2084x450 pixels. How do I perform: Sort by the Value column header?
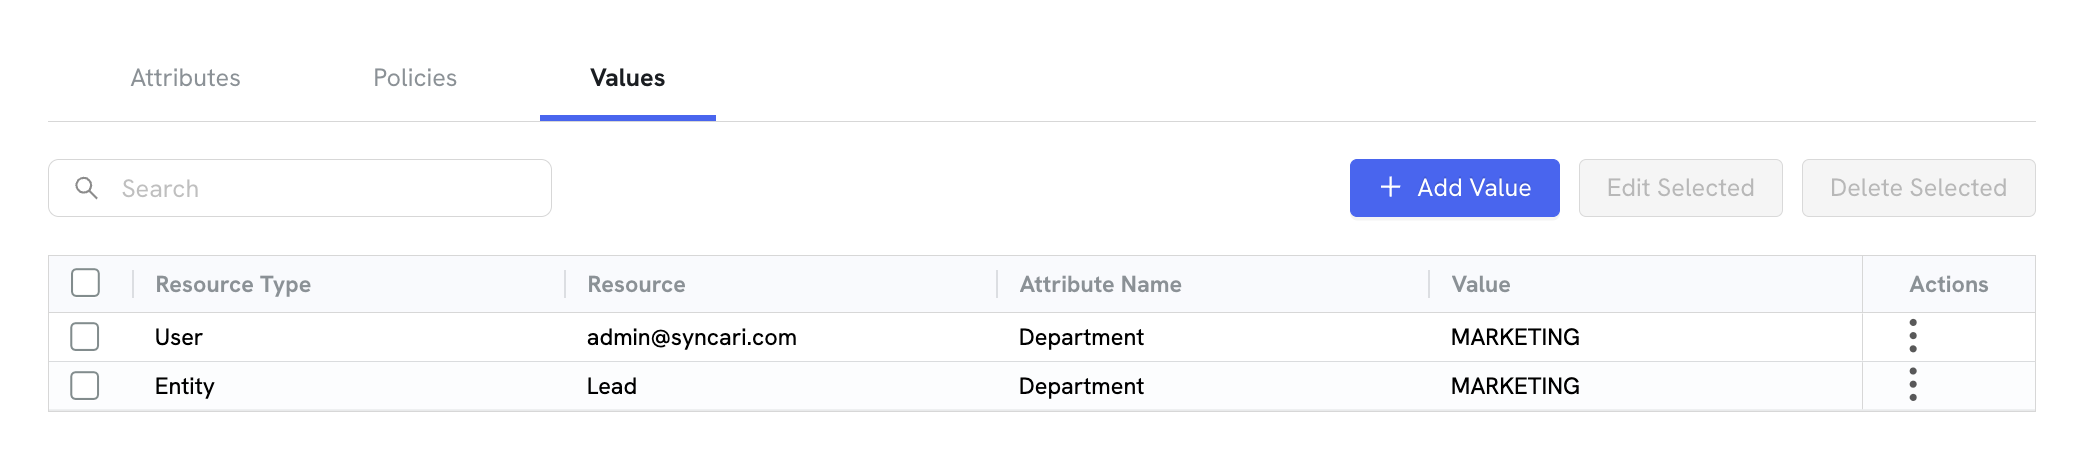1481,284
